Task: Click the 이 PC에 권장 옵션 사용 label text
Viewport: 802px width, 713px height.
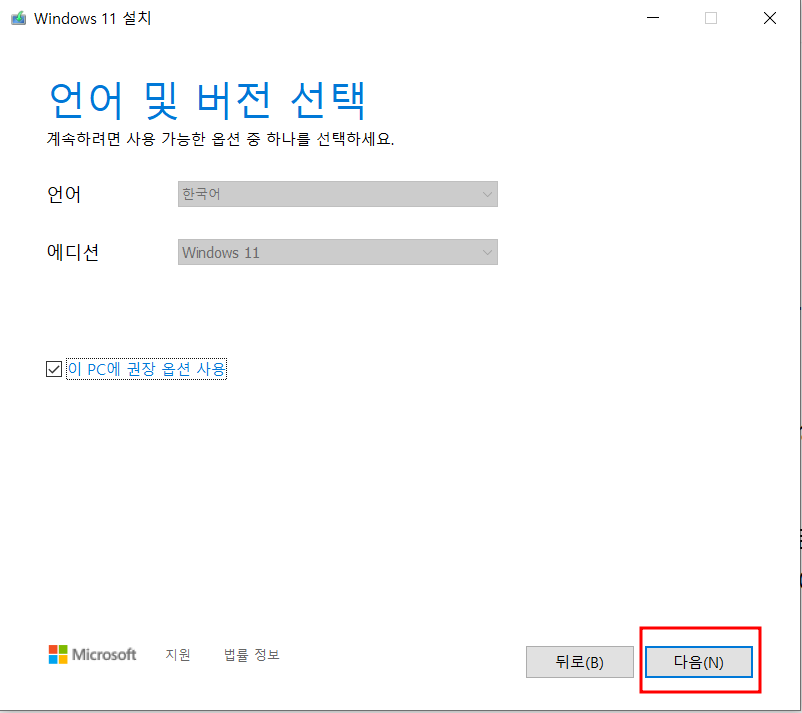Action: tap(147, 368)
